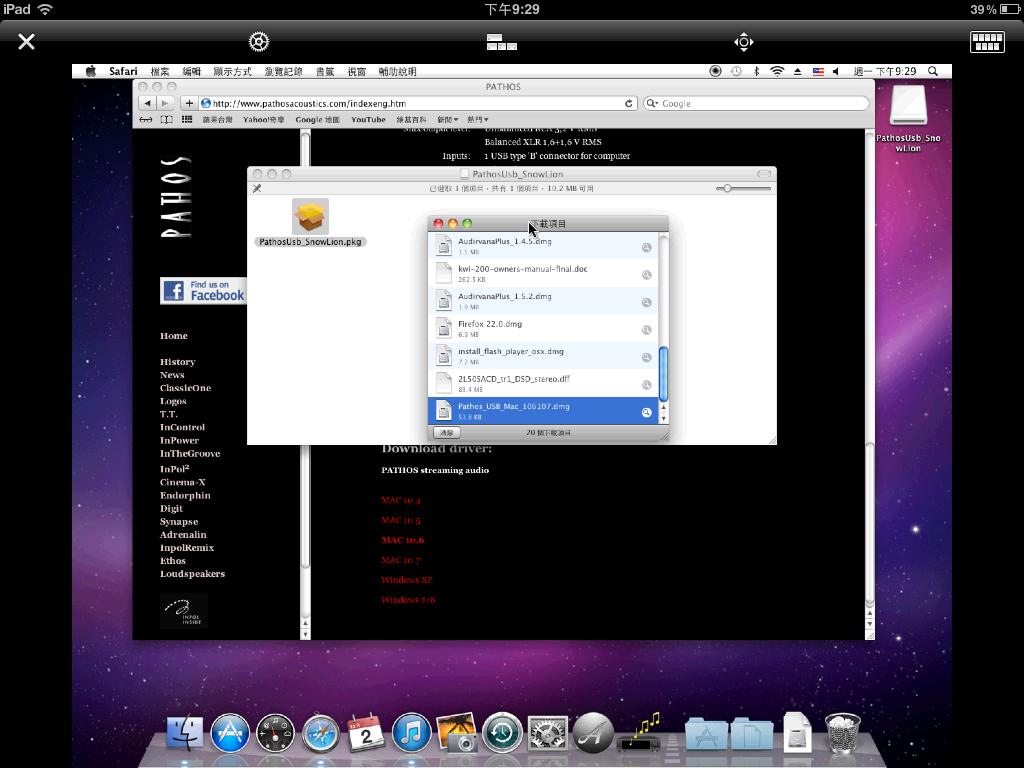
Task: Open the 編輯 menu in menu bar
Action: (x=191, y=71)
